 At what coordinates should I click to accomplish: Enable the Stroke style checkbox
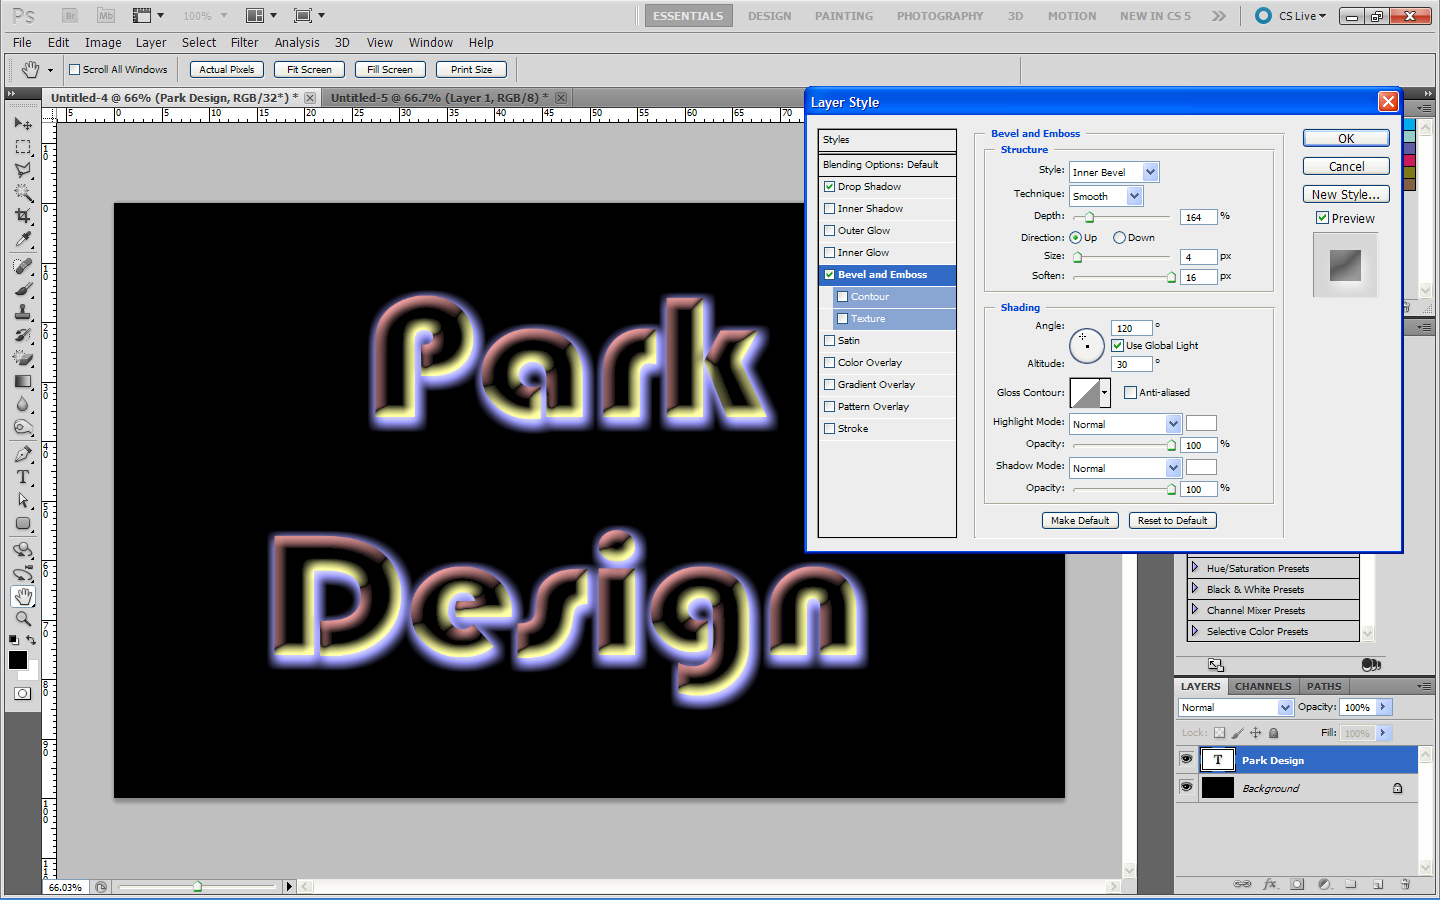click(x=829, y=429)
